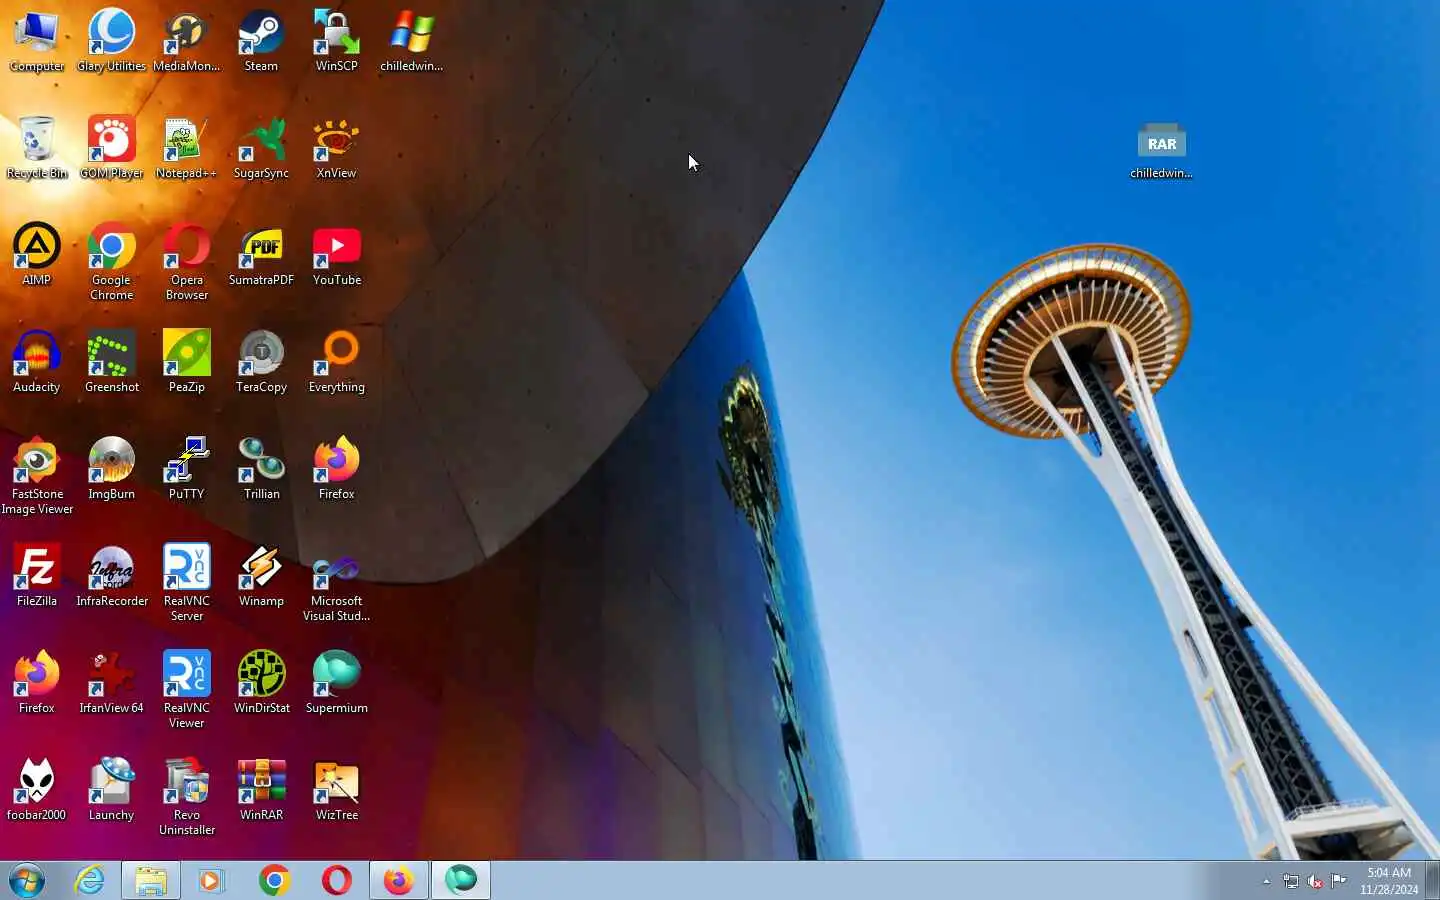The image size is (1440, 900).
Task: Click the network tray icon
Action: tap(1291, 881)
